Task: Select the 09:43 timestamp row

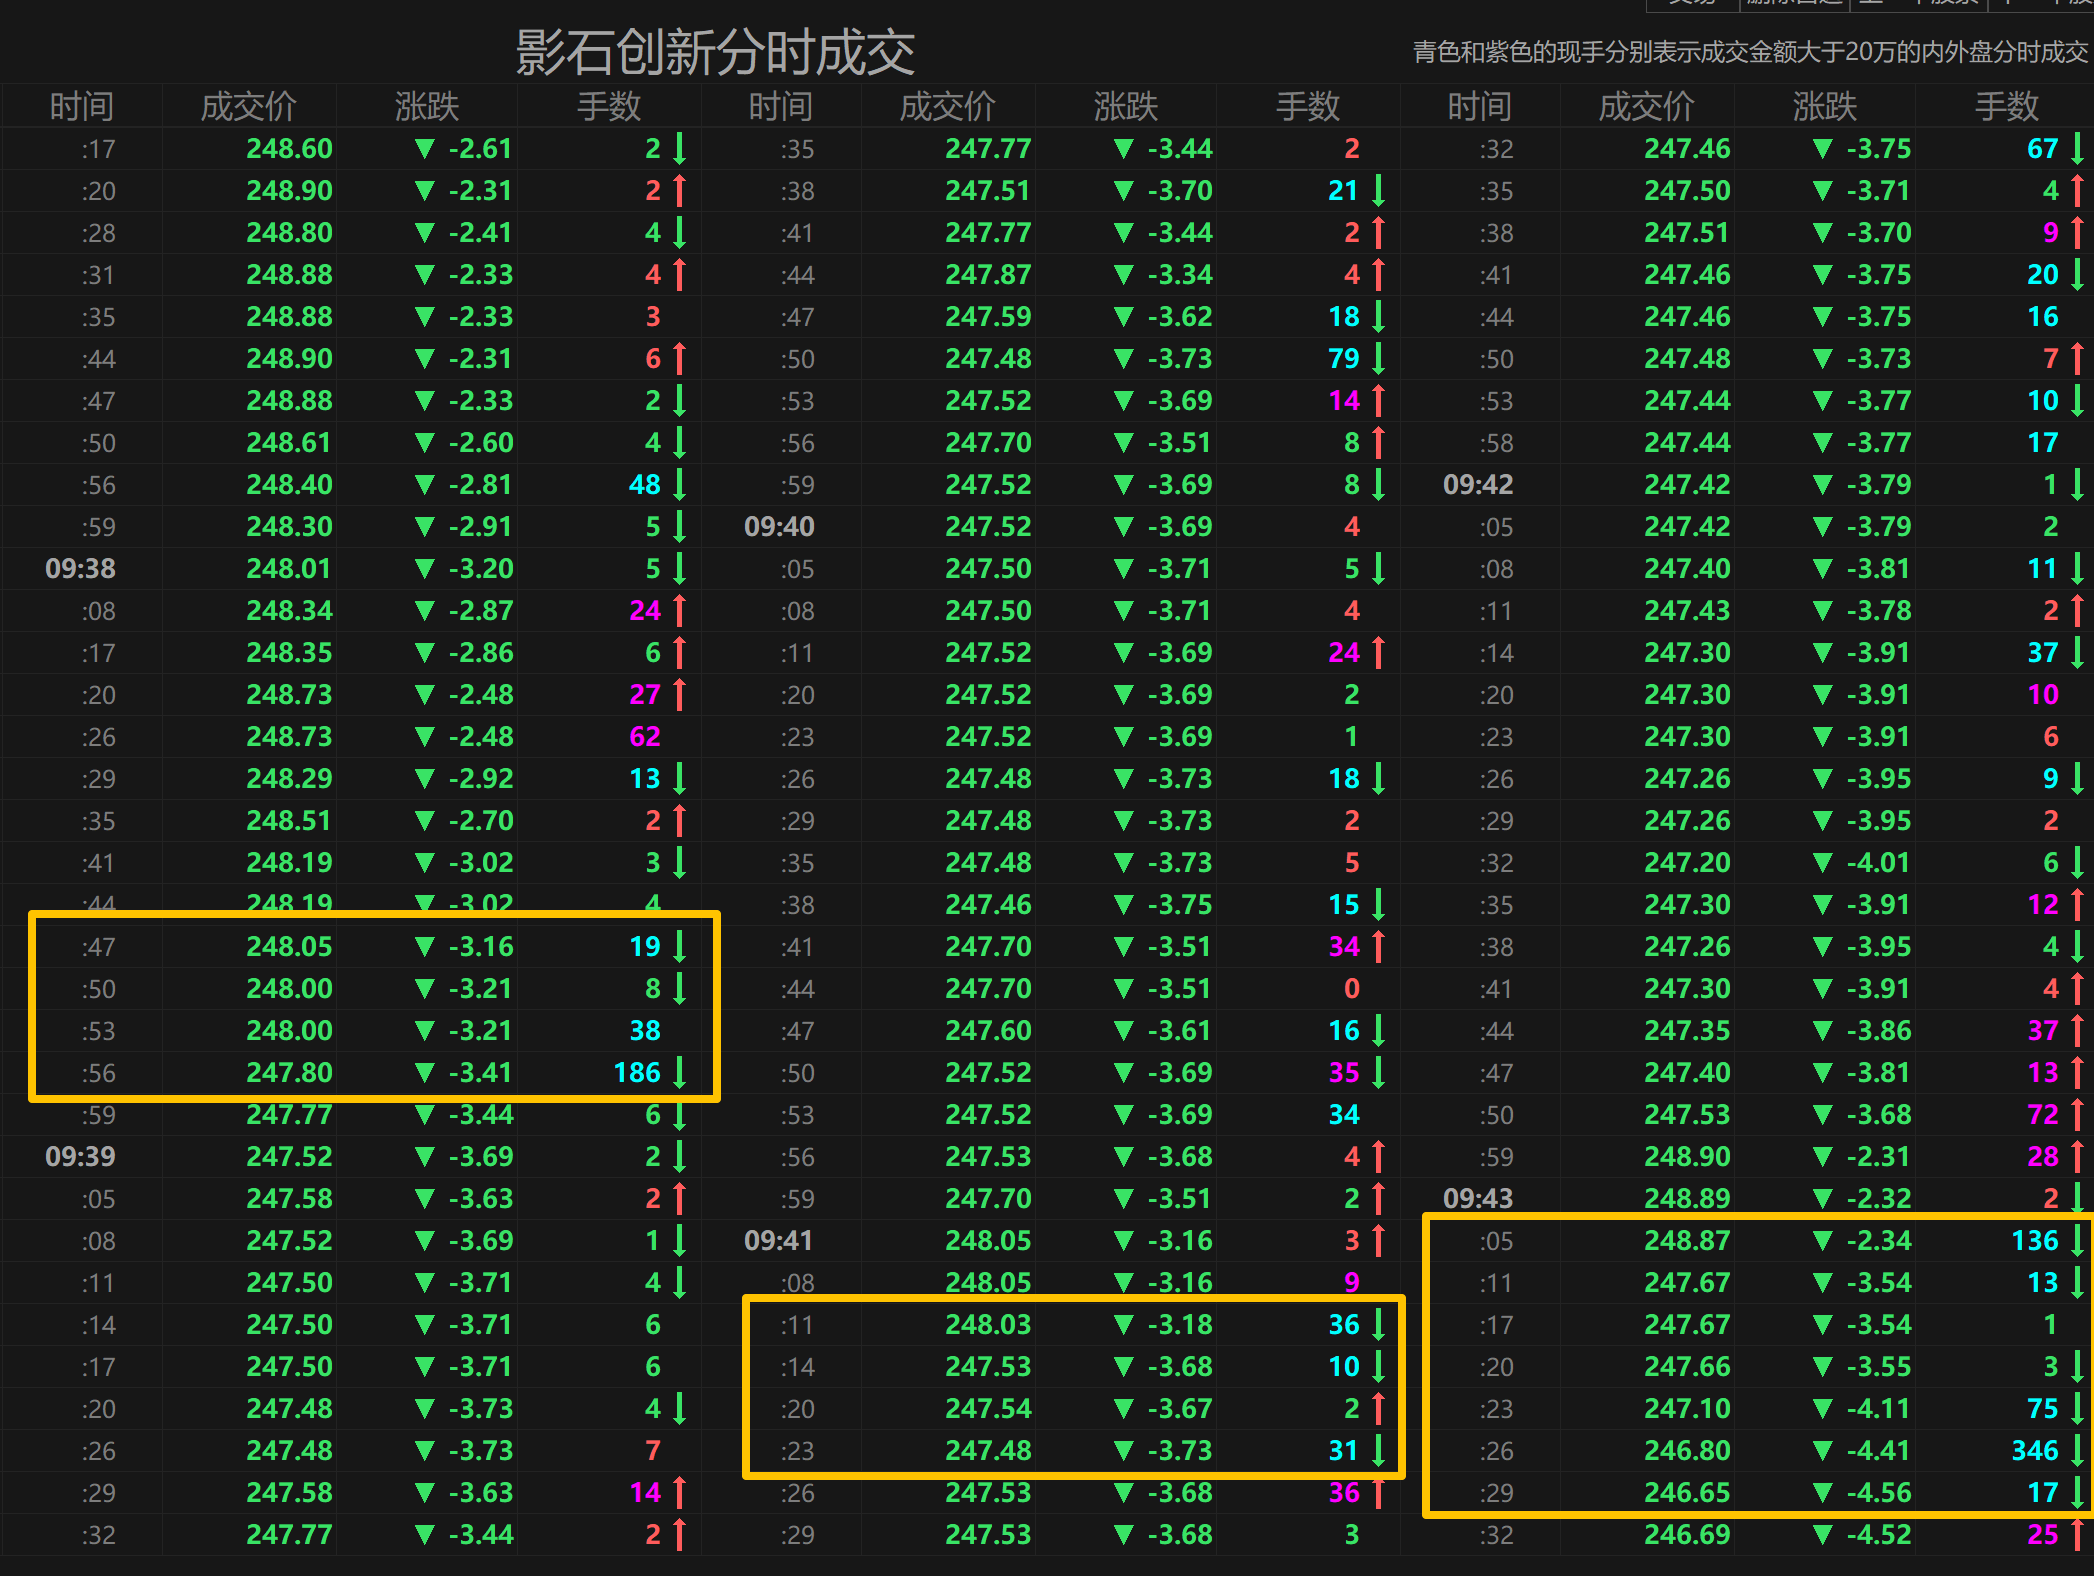Action: point(1477,1198)
